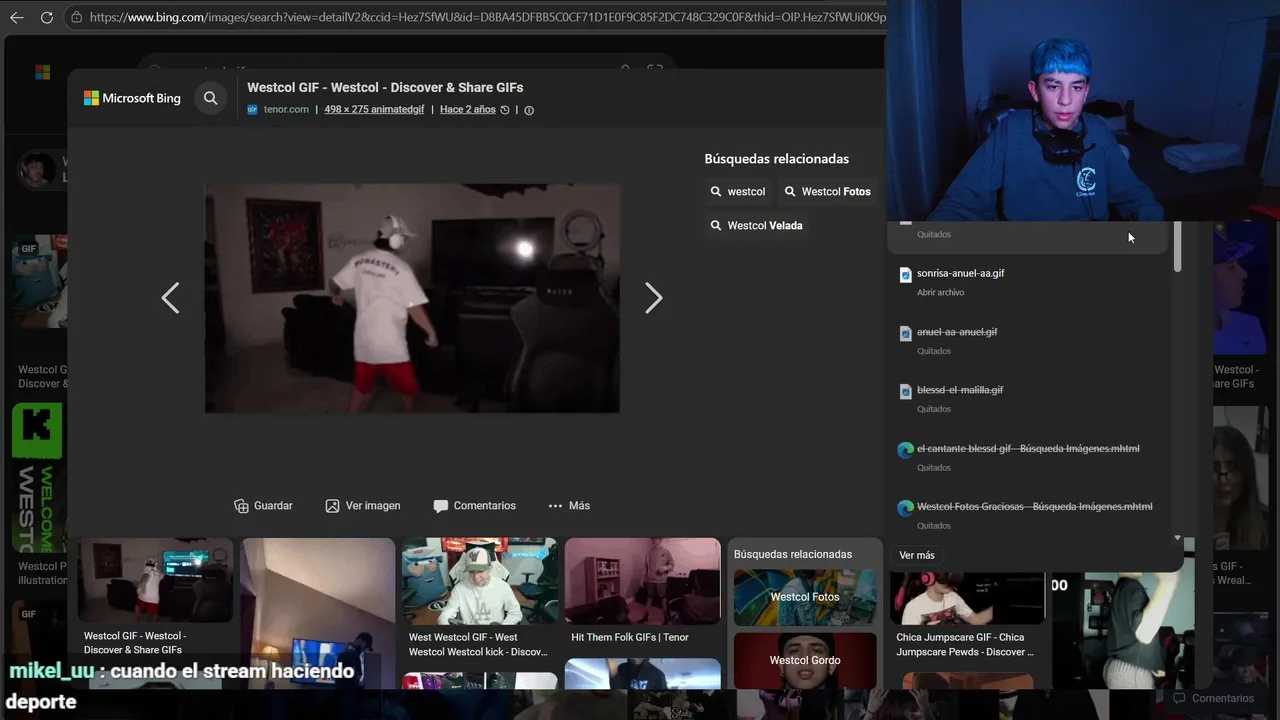Open the 498 × 275 animatedgif link
The width and height of the screenshot is (1280, 720).
[374, 110]
